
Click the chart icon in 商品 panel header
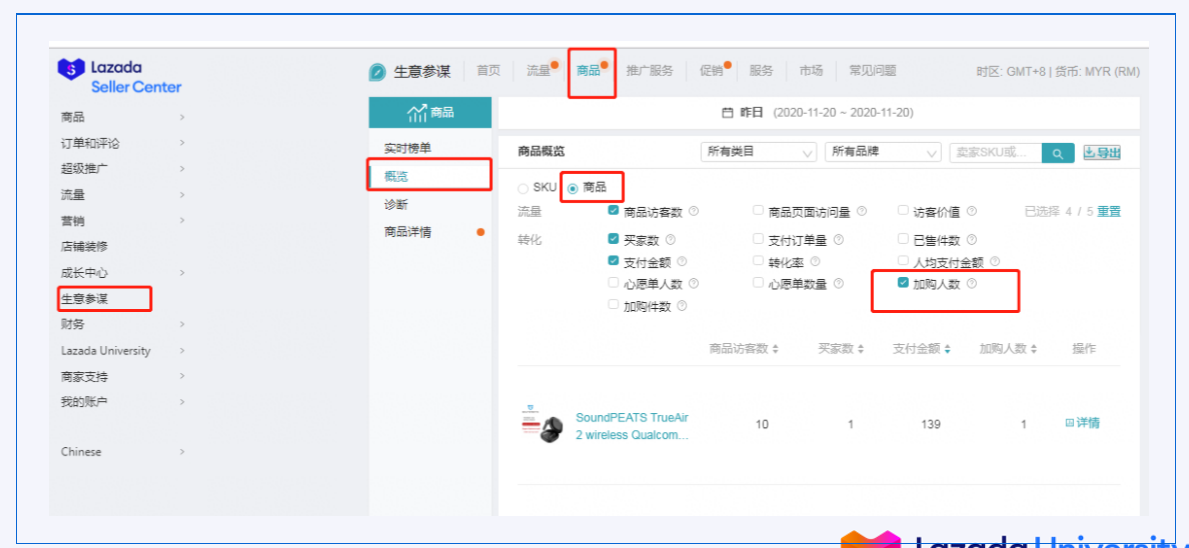(x=417, y=113)
